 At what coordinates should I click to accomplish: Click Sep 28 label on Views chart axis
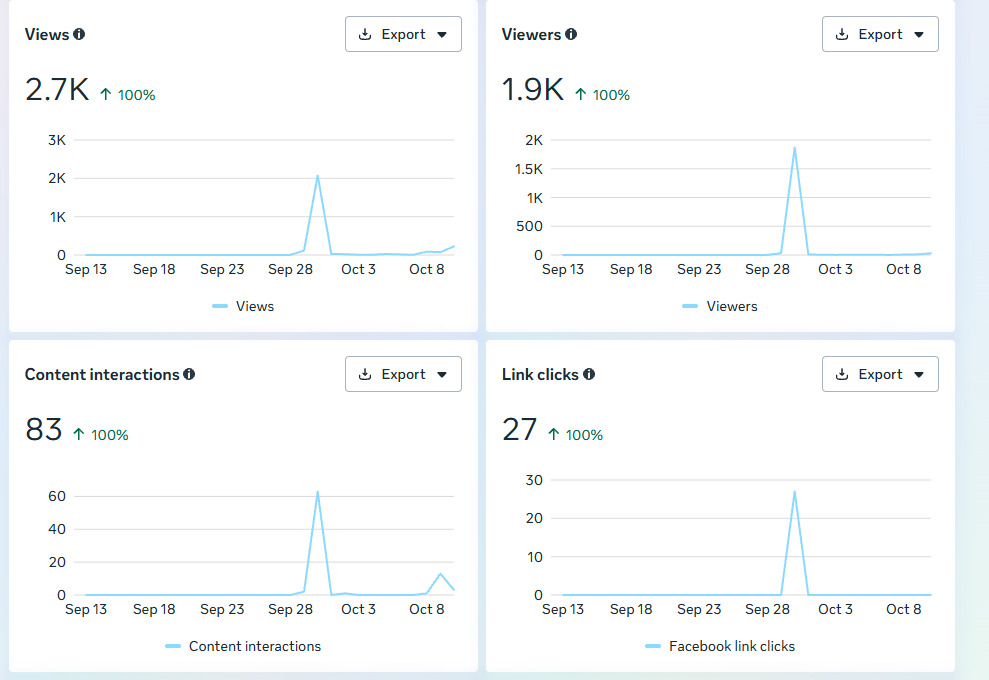[290, 269]
